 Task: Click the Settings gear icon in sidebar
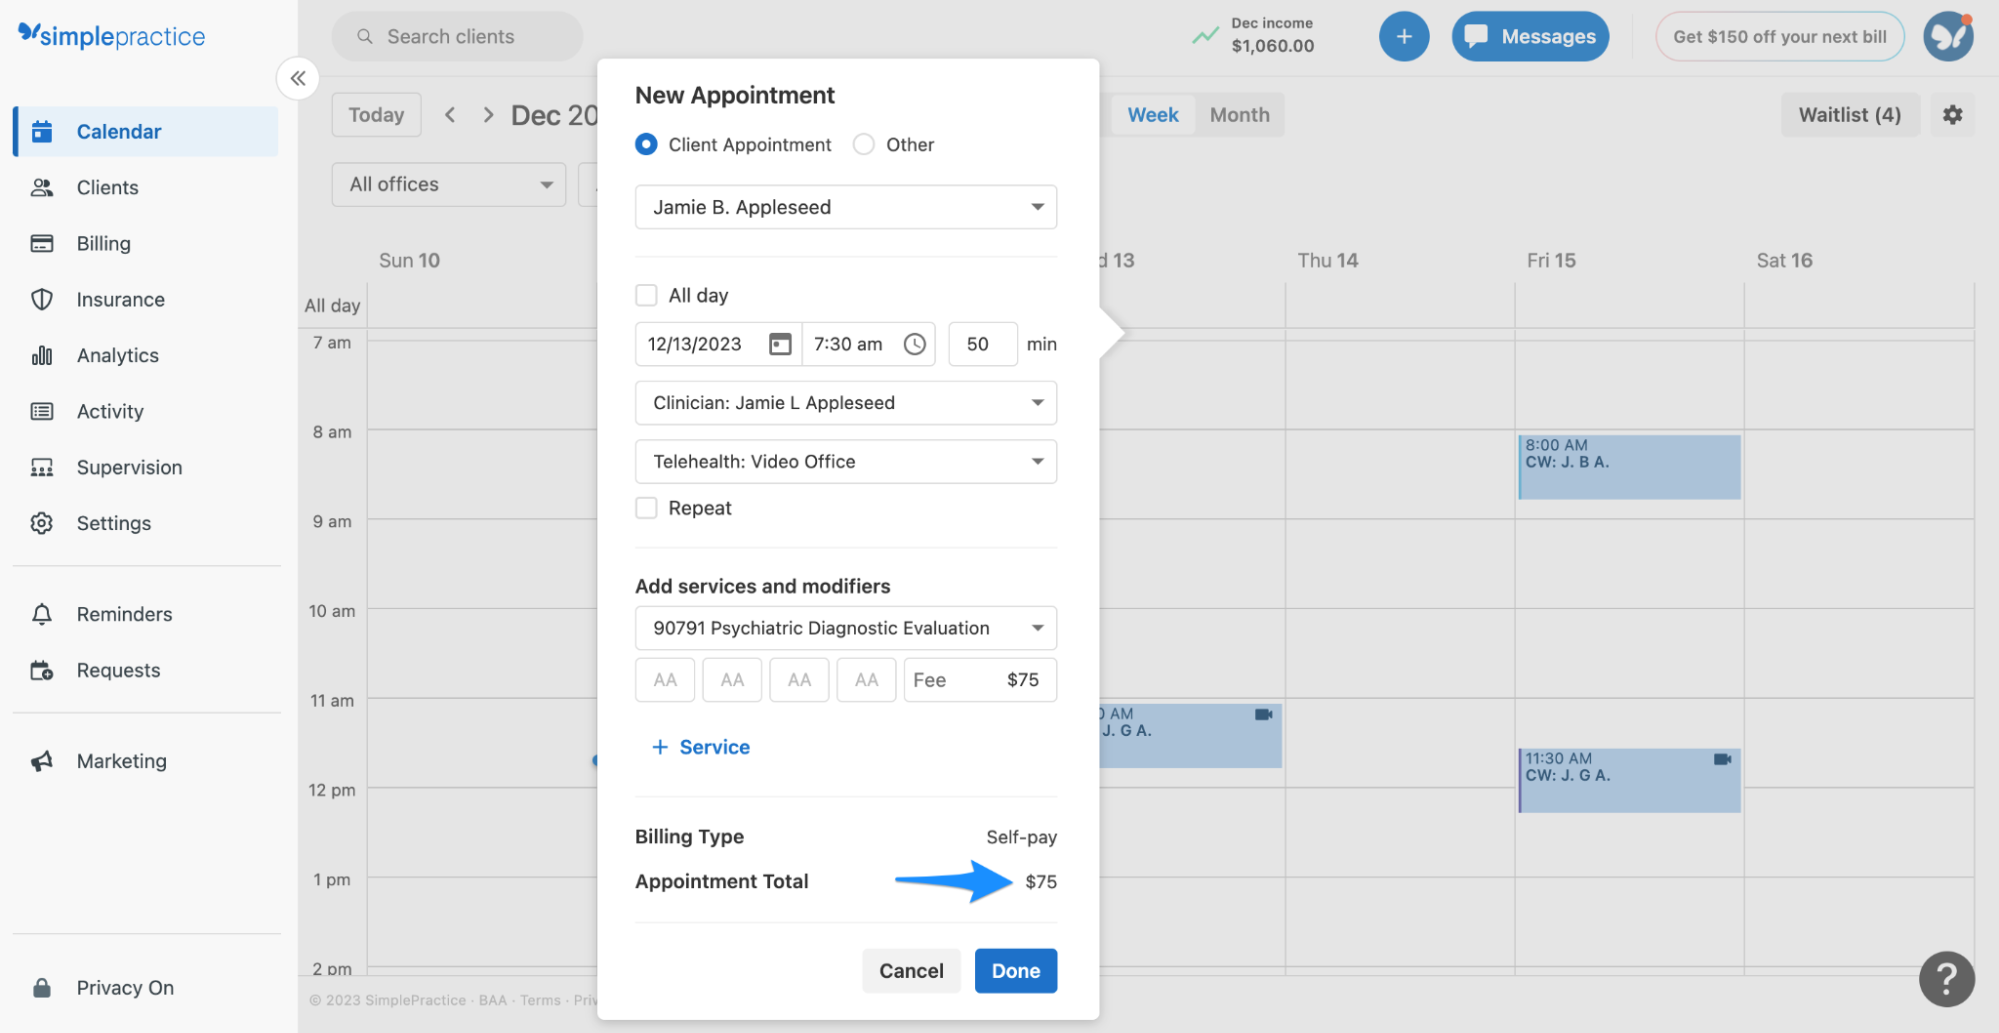tap(42, 523)
